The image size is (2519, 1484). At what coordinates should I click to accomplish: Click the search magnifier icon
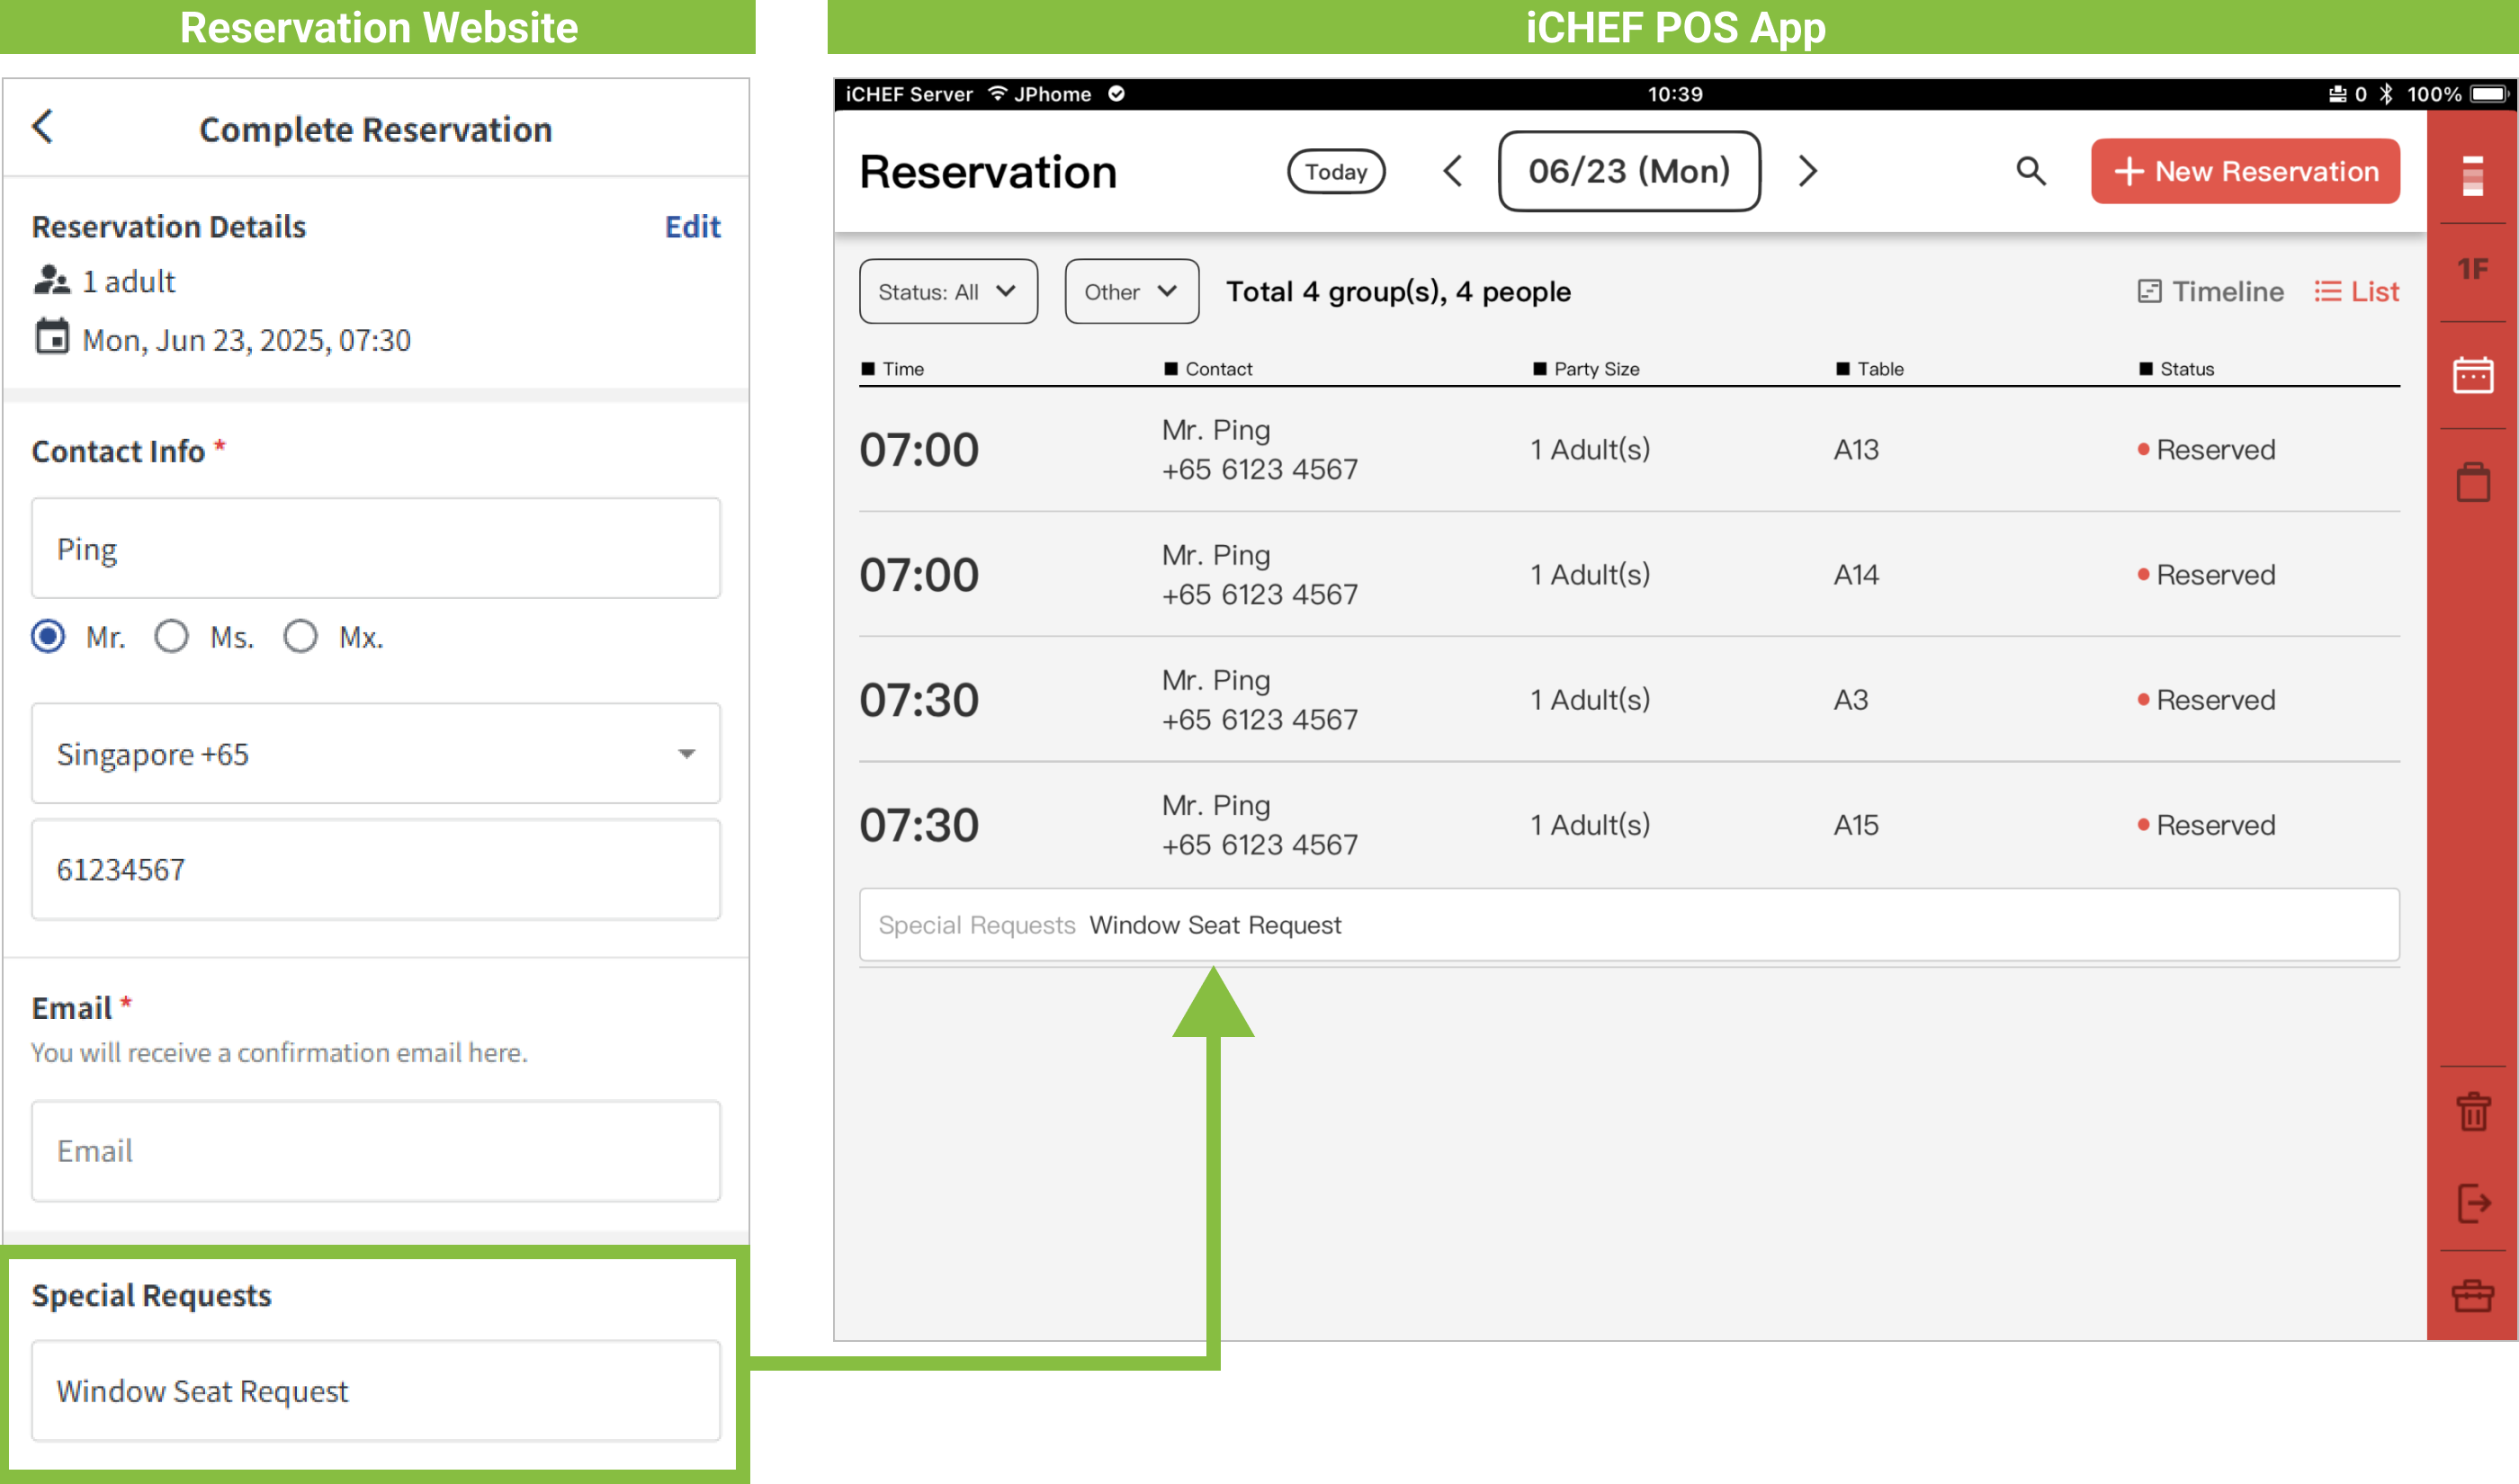[2030, 171]
